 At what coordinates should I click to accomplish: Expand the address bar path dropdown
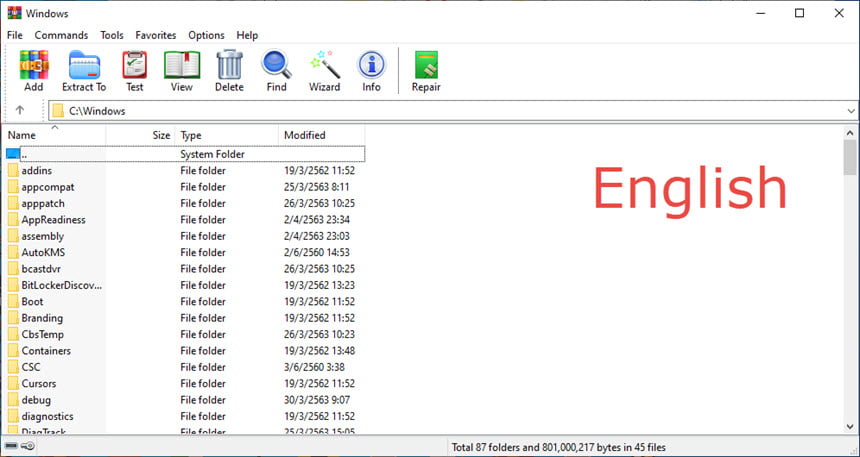point(851,111)
